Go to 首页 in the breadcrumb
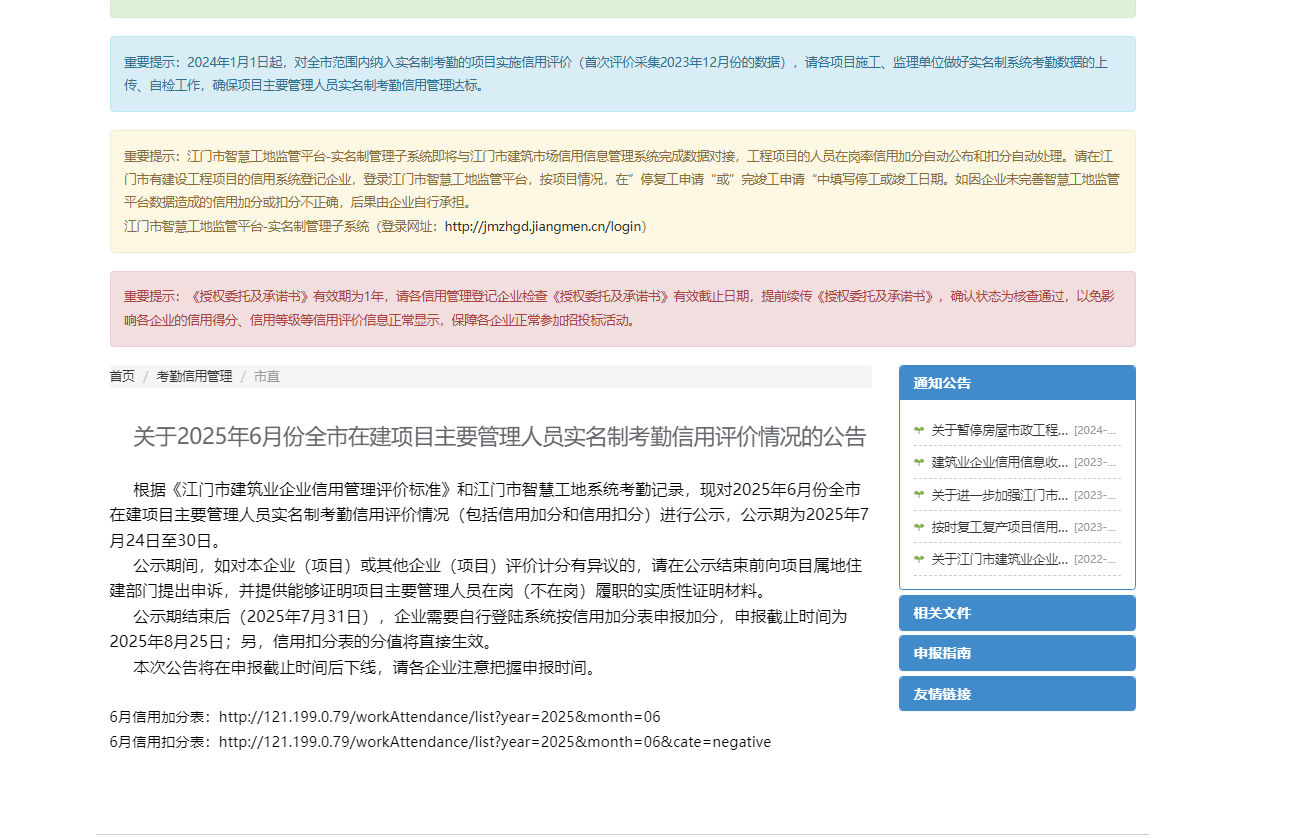This screenshot has width=1314, height=839. coord(122,376)
